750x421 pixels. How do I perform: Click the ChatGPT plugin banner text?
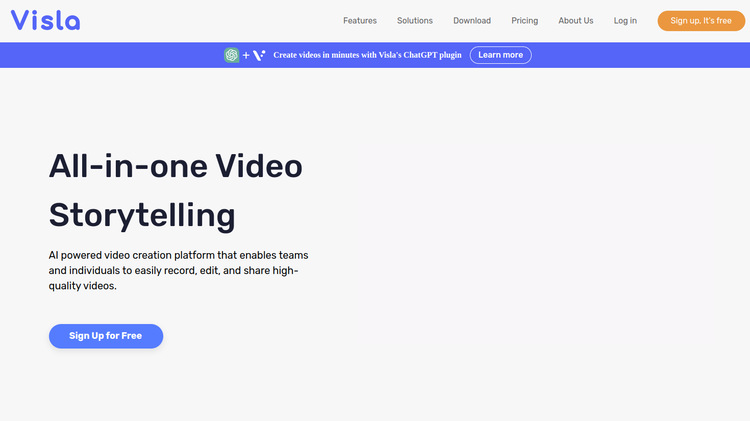point(367,55)
